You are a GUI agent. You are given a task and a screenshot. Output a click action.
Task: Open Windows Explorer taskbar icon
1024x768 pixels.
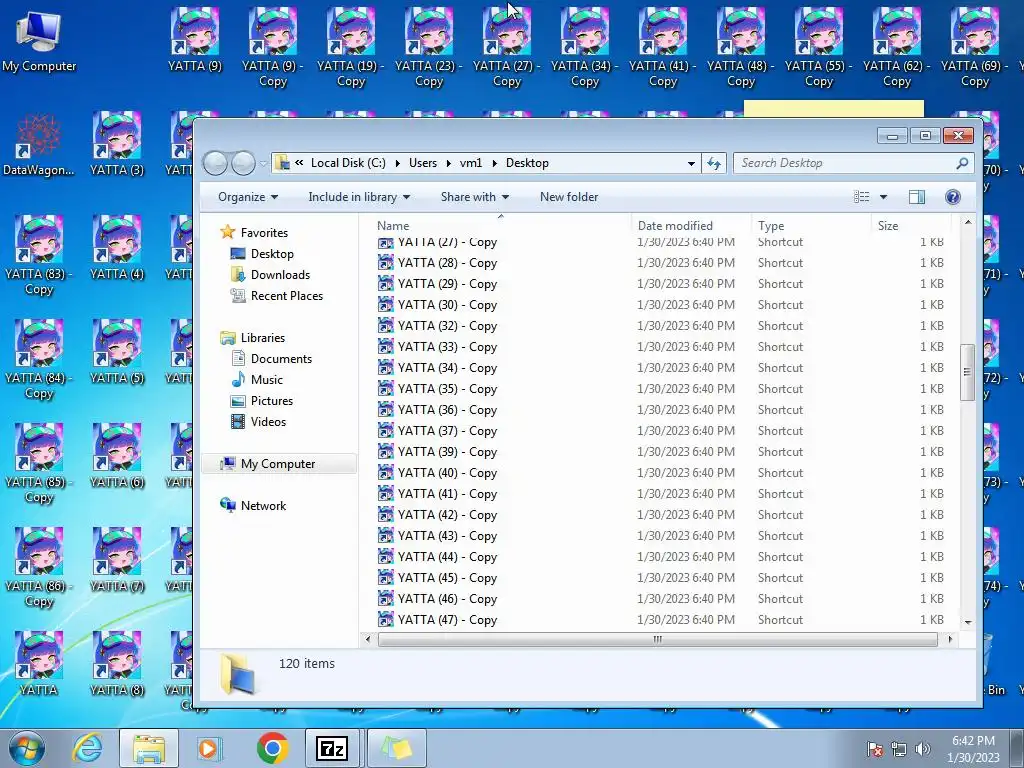[x=148, y=748]
